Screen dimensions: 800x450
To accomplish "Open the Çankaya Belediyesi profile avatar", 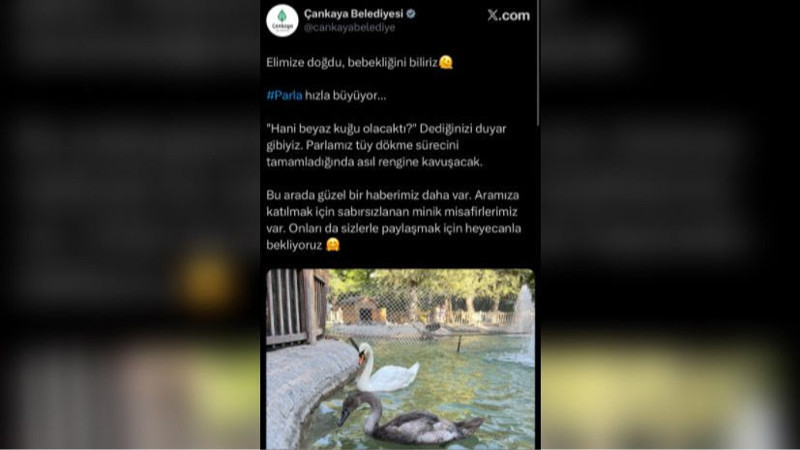I will point(282,20).
